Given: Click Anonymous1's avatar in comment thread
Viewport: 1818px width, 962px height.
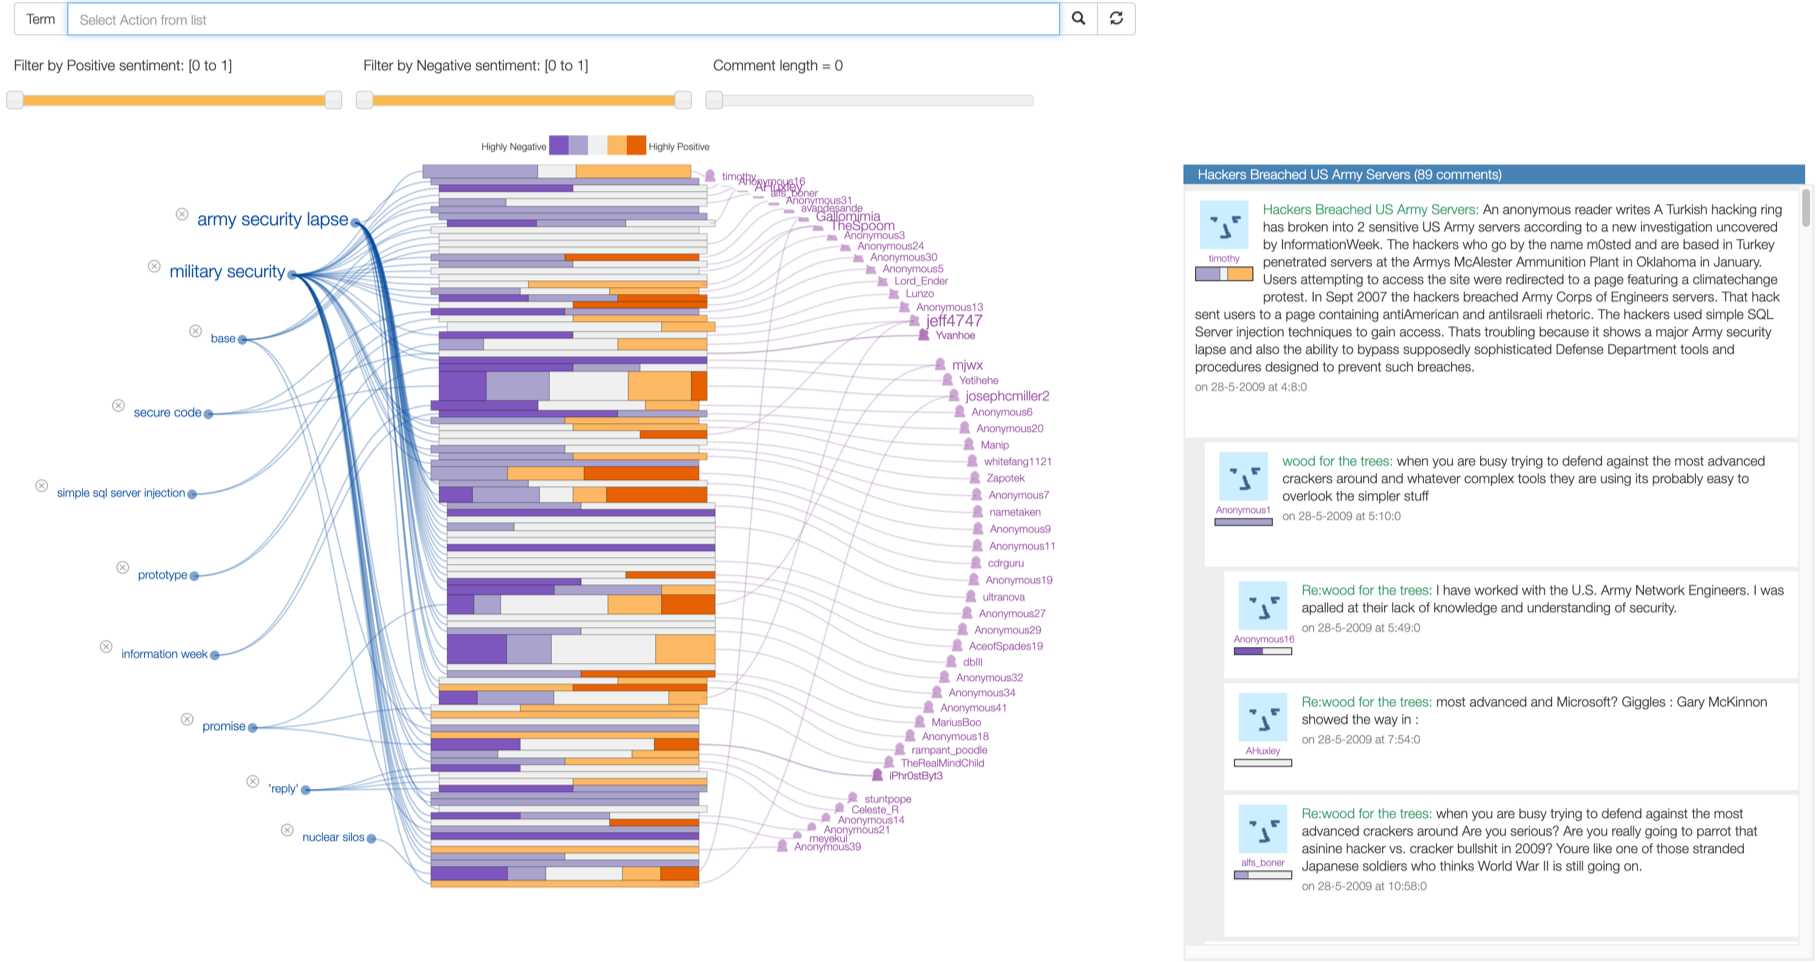Looking at the screenshot, I should 1243,477.
